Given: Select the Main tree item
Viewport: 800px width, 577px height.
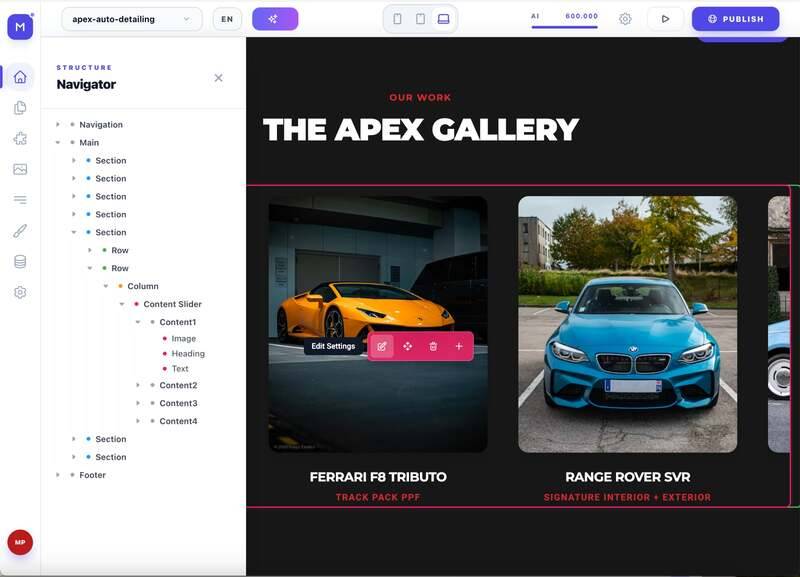Looking at the screenshot, I should (x=89, y=142).
